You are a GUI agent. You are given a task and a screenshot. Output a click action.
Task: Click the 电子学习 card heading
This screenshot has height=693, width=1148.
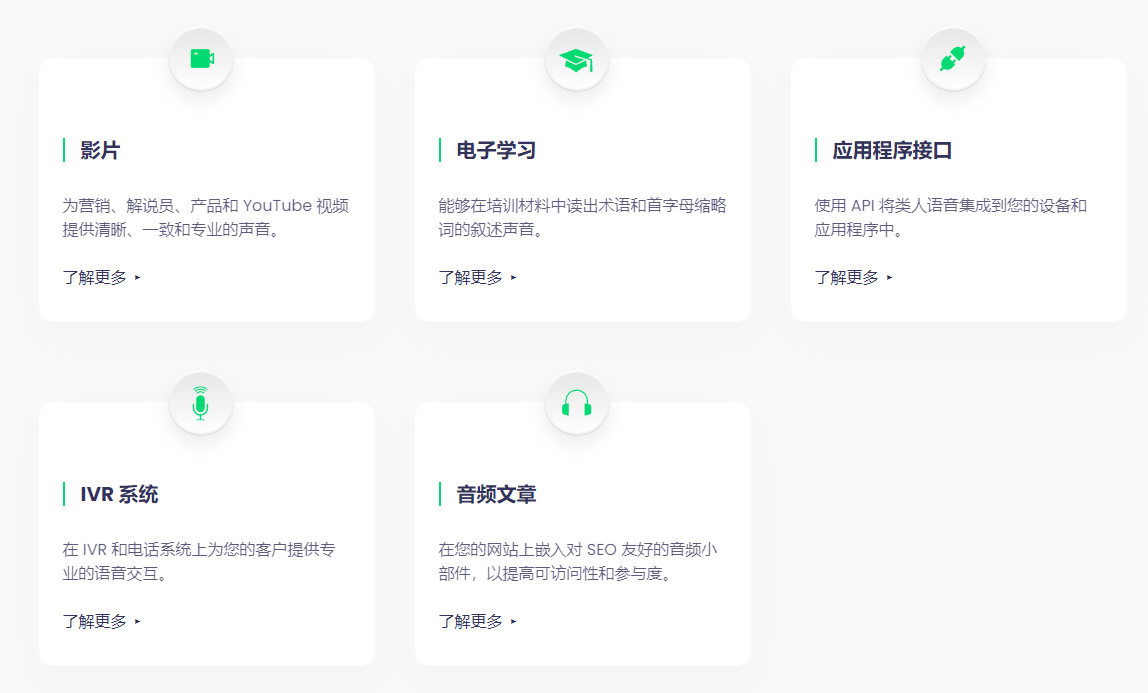tap(496, 151)
